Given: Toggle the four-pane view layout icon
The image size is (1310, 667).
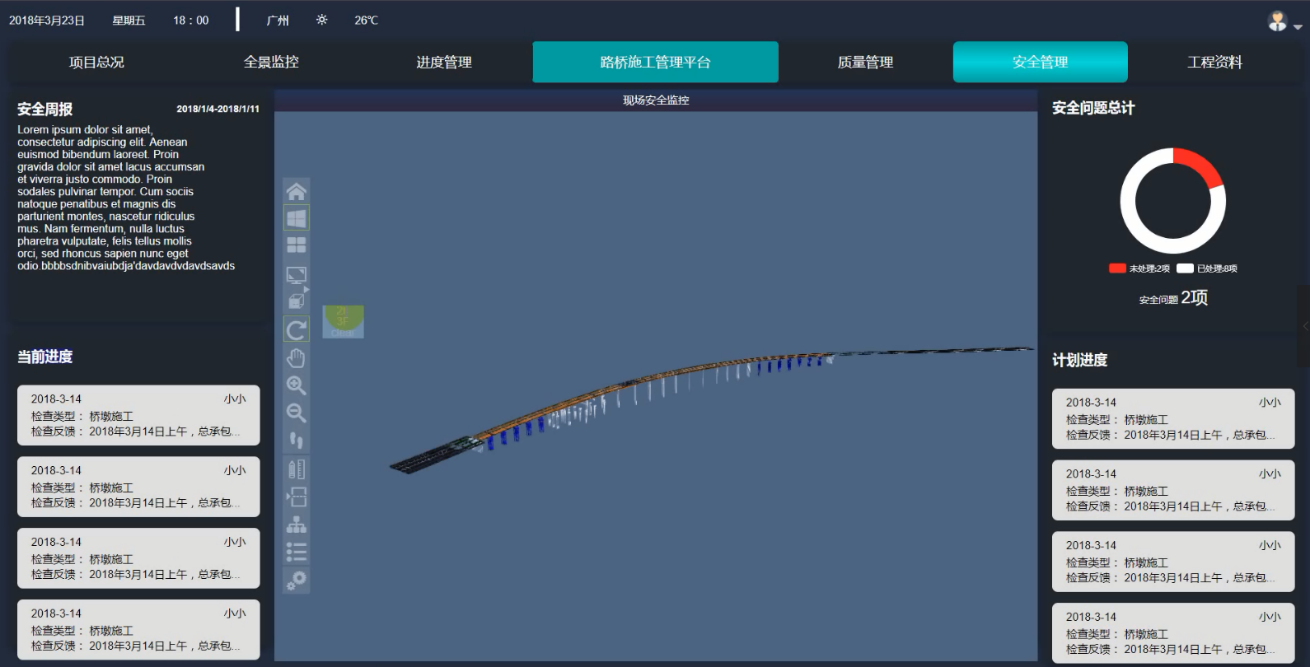Looking at the screenshot, I should tap(297, 245).
